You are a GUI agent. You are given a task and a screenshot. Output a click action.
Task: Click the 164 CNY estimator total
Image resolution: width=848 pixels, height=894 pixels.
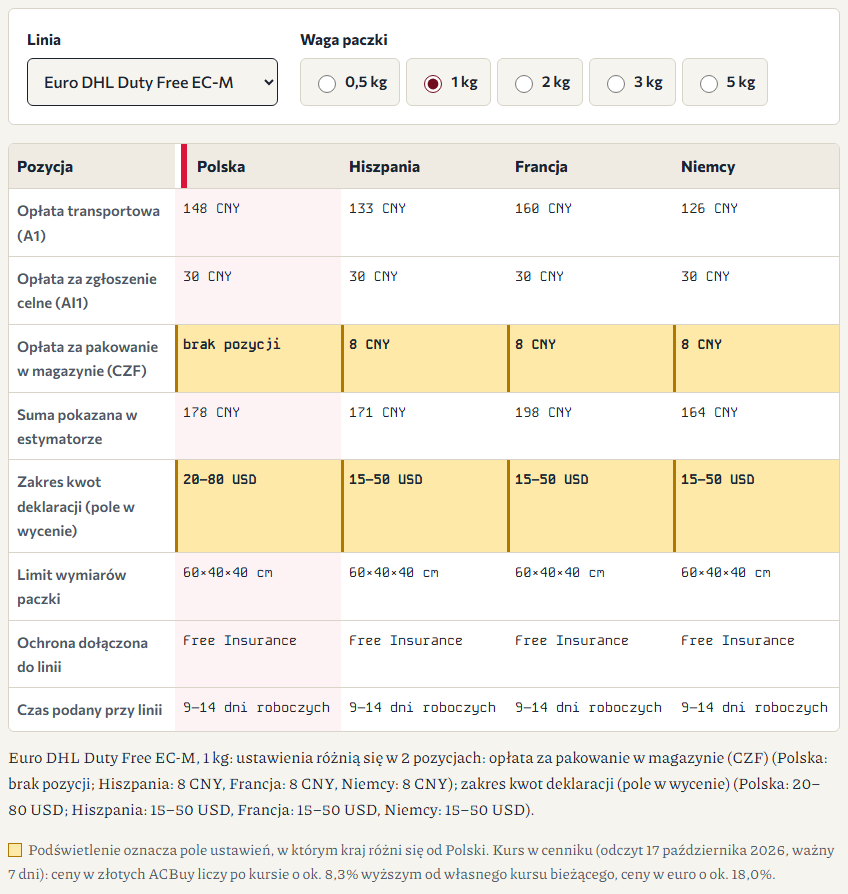point(756,426)
